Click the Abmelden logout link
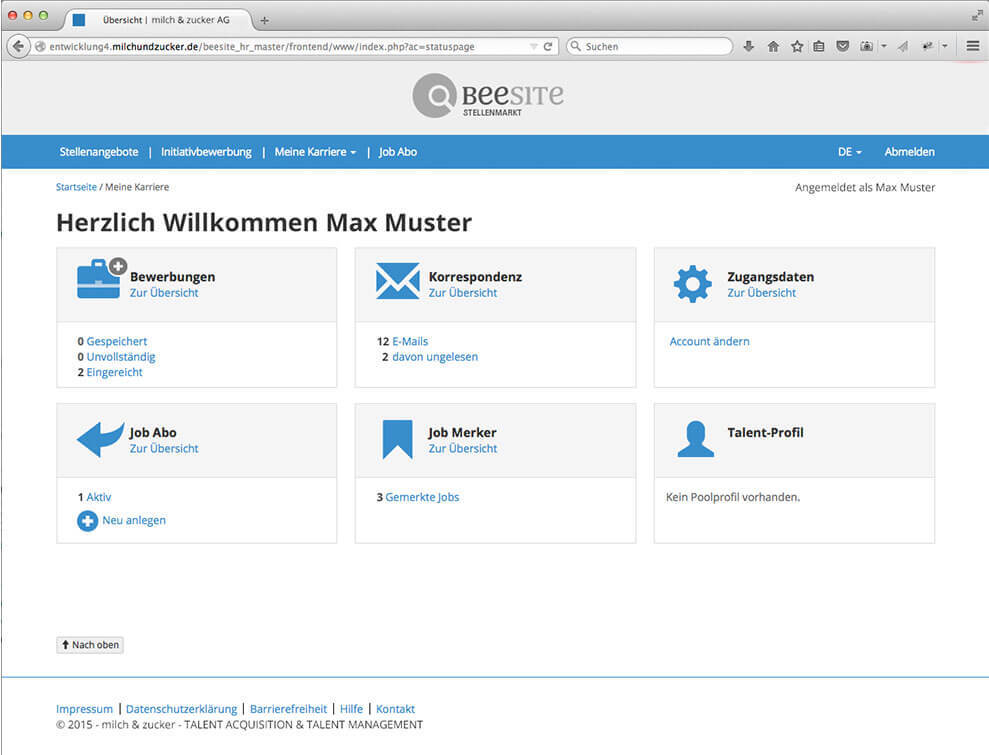This screenshot has width=989, height=755. [909, 152]
